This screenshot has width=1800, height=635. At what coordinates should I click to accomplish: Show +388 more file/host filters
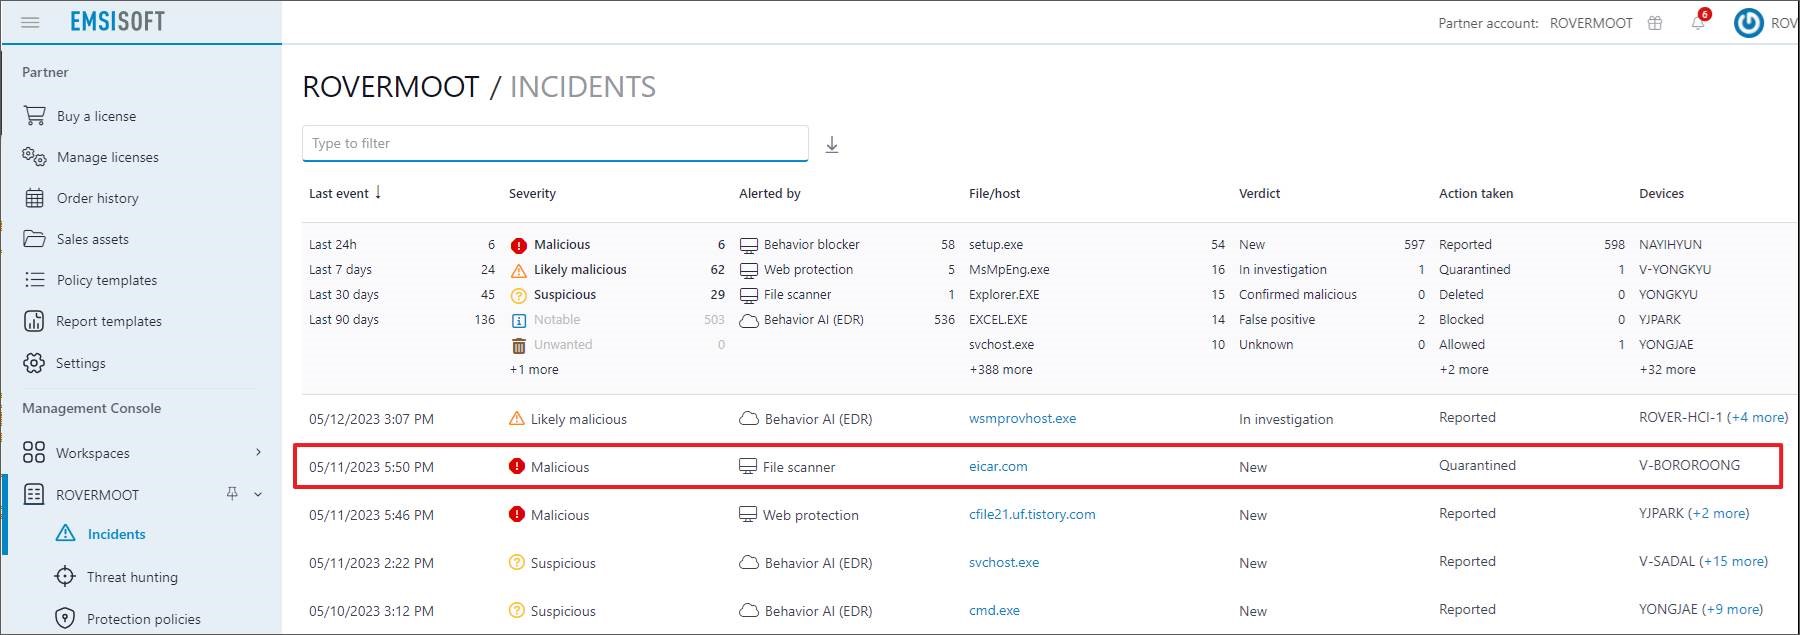point(1000,370)
